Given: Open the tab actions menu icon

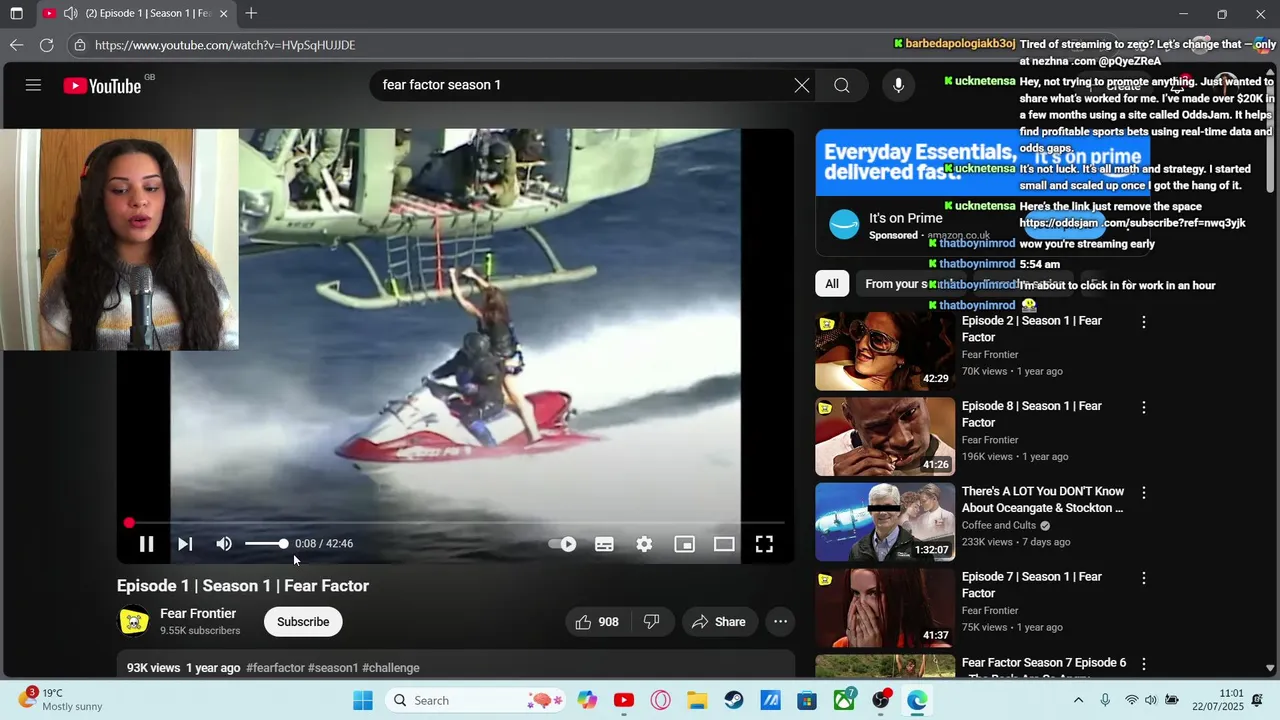Looking at the screenshot, I should point(16,14).
